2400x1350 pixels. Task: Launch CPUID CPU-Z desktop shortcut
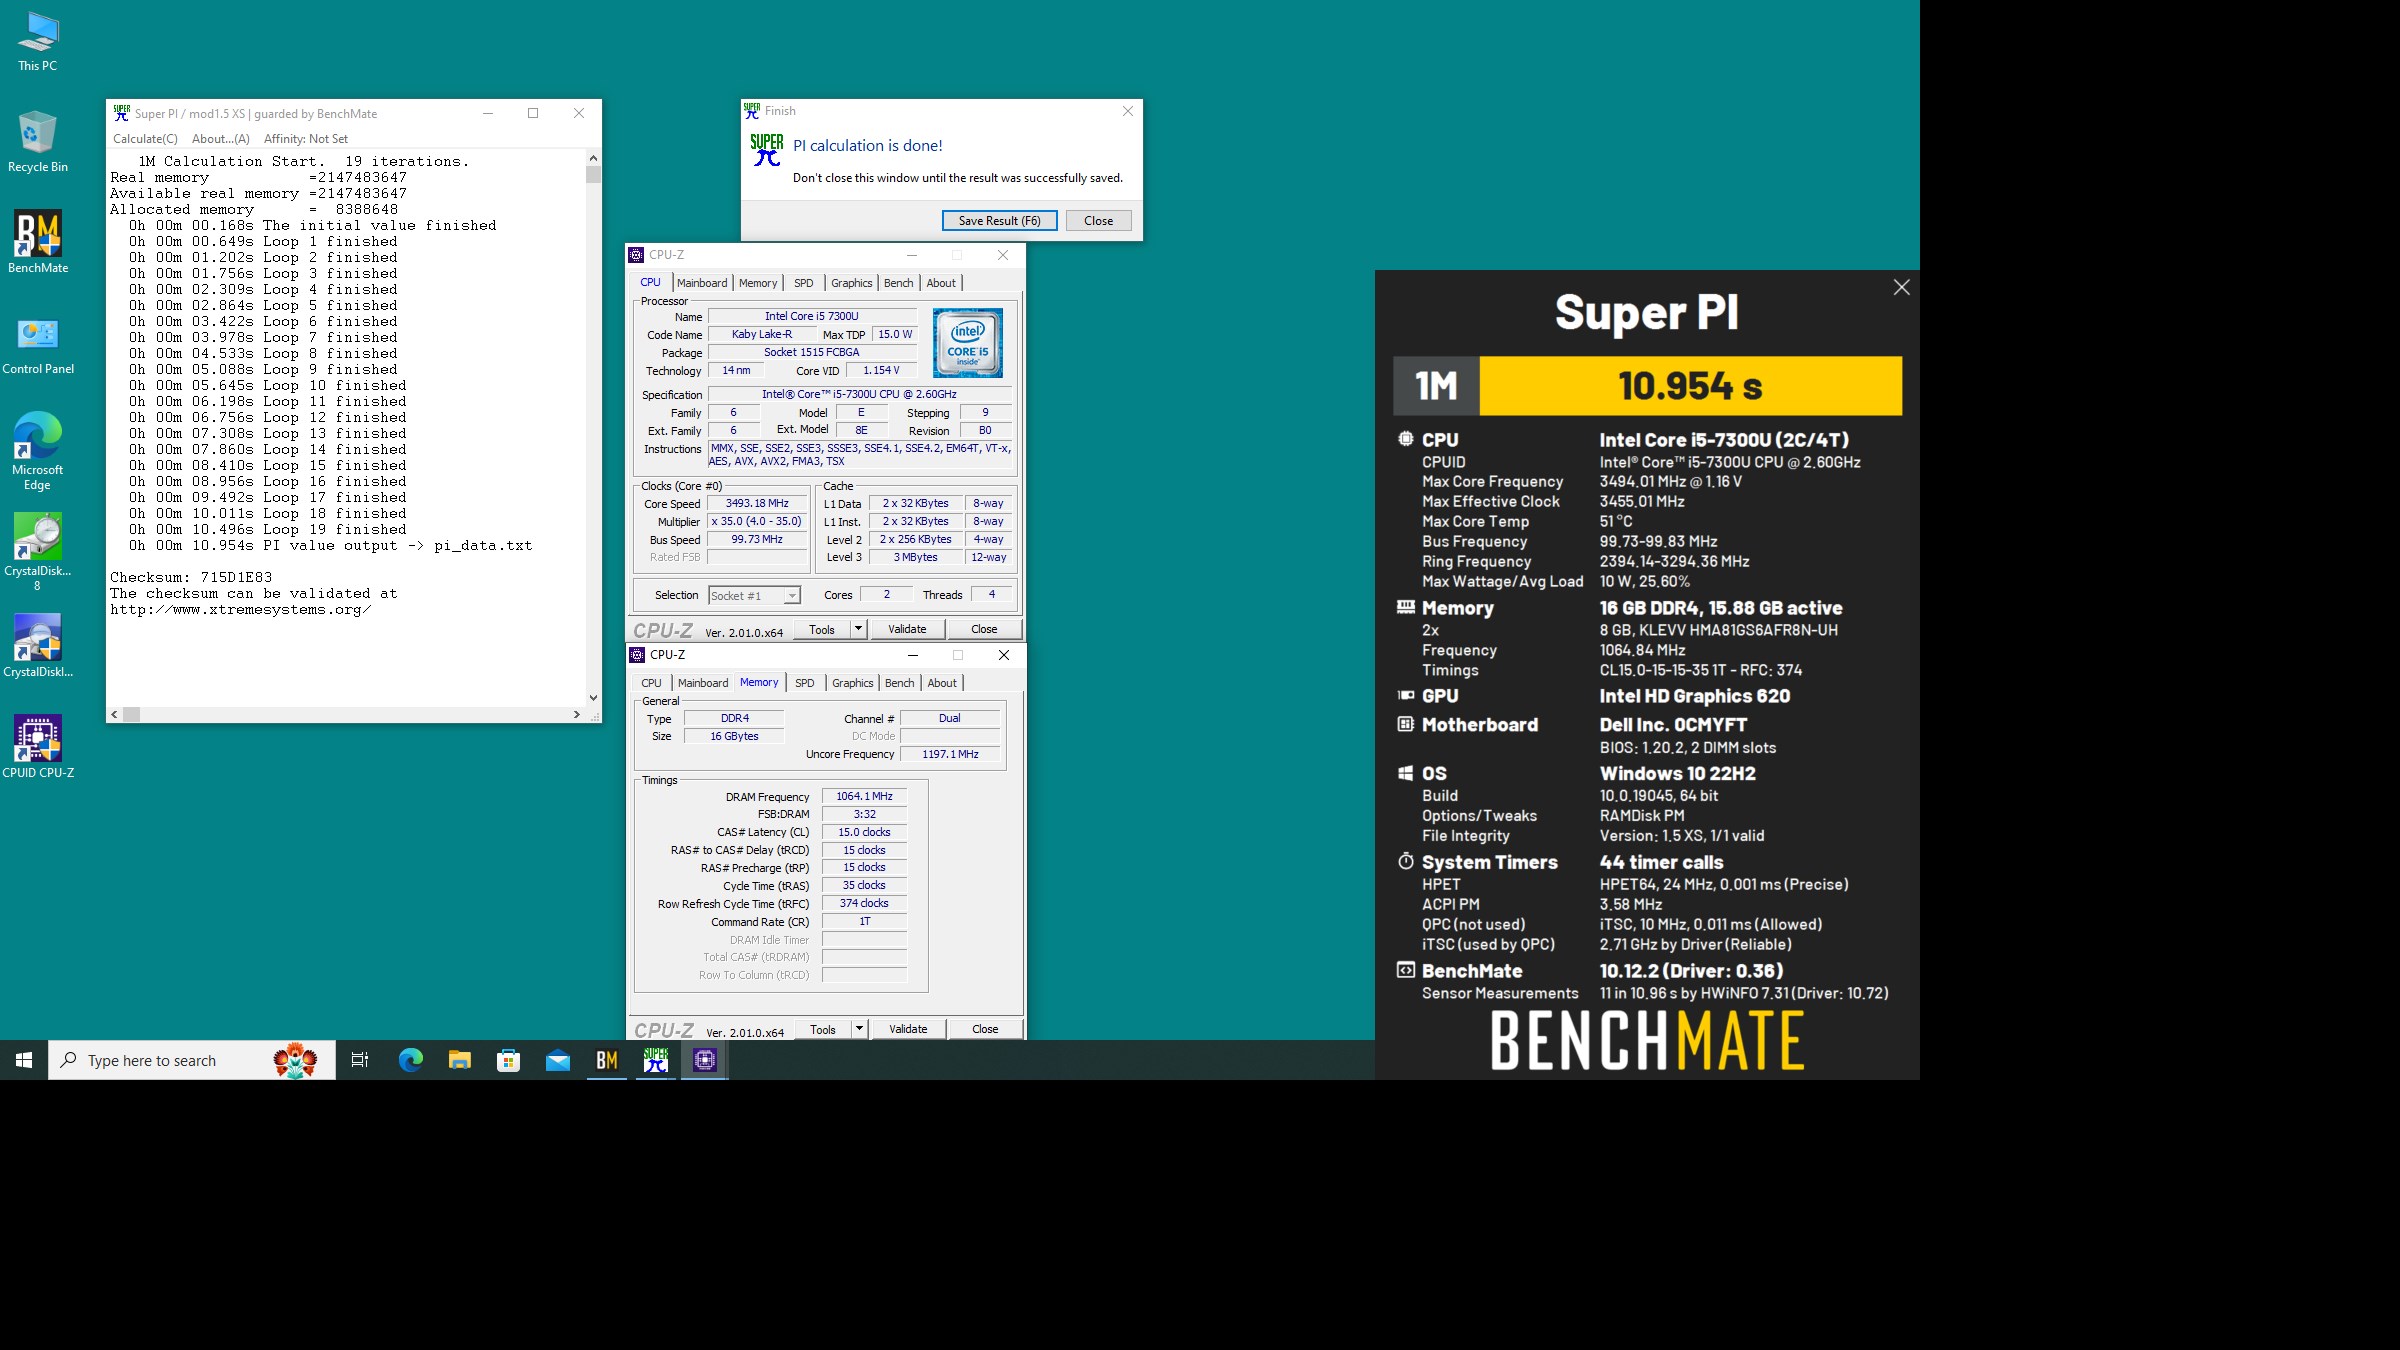tap(38, 747)
